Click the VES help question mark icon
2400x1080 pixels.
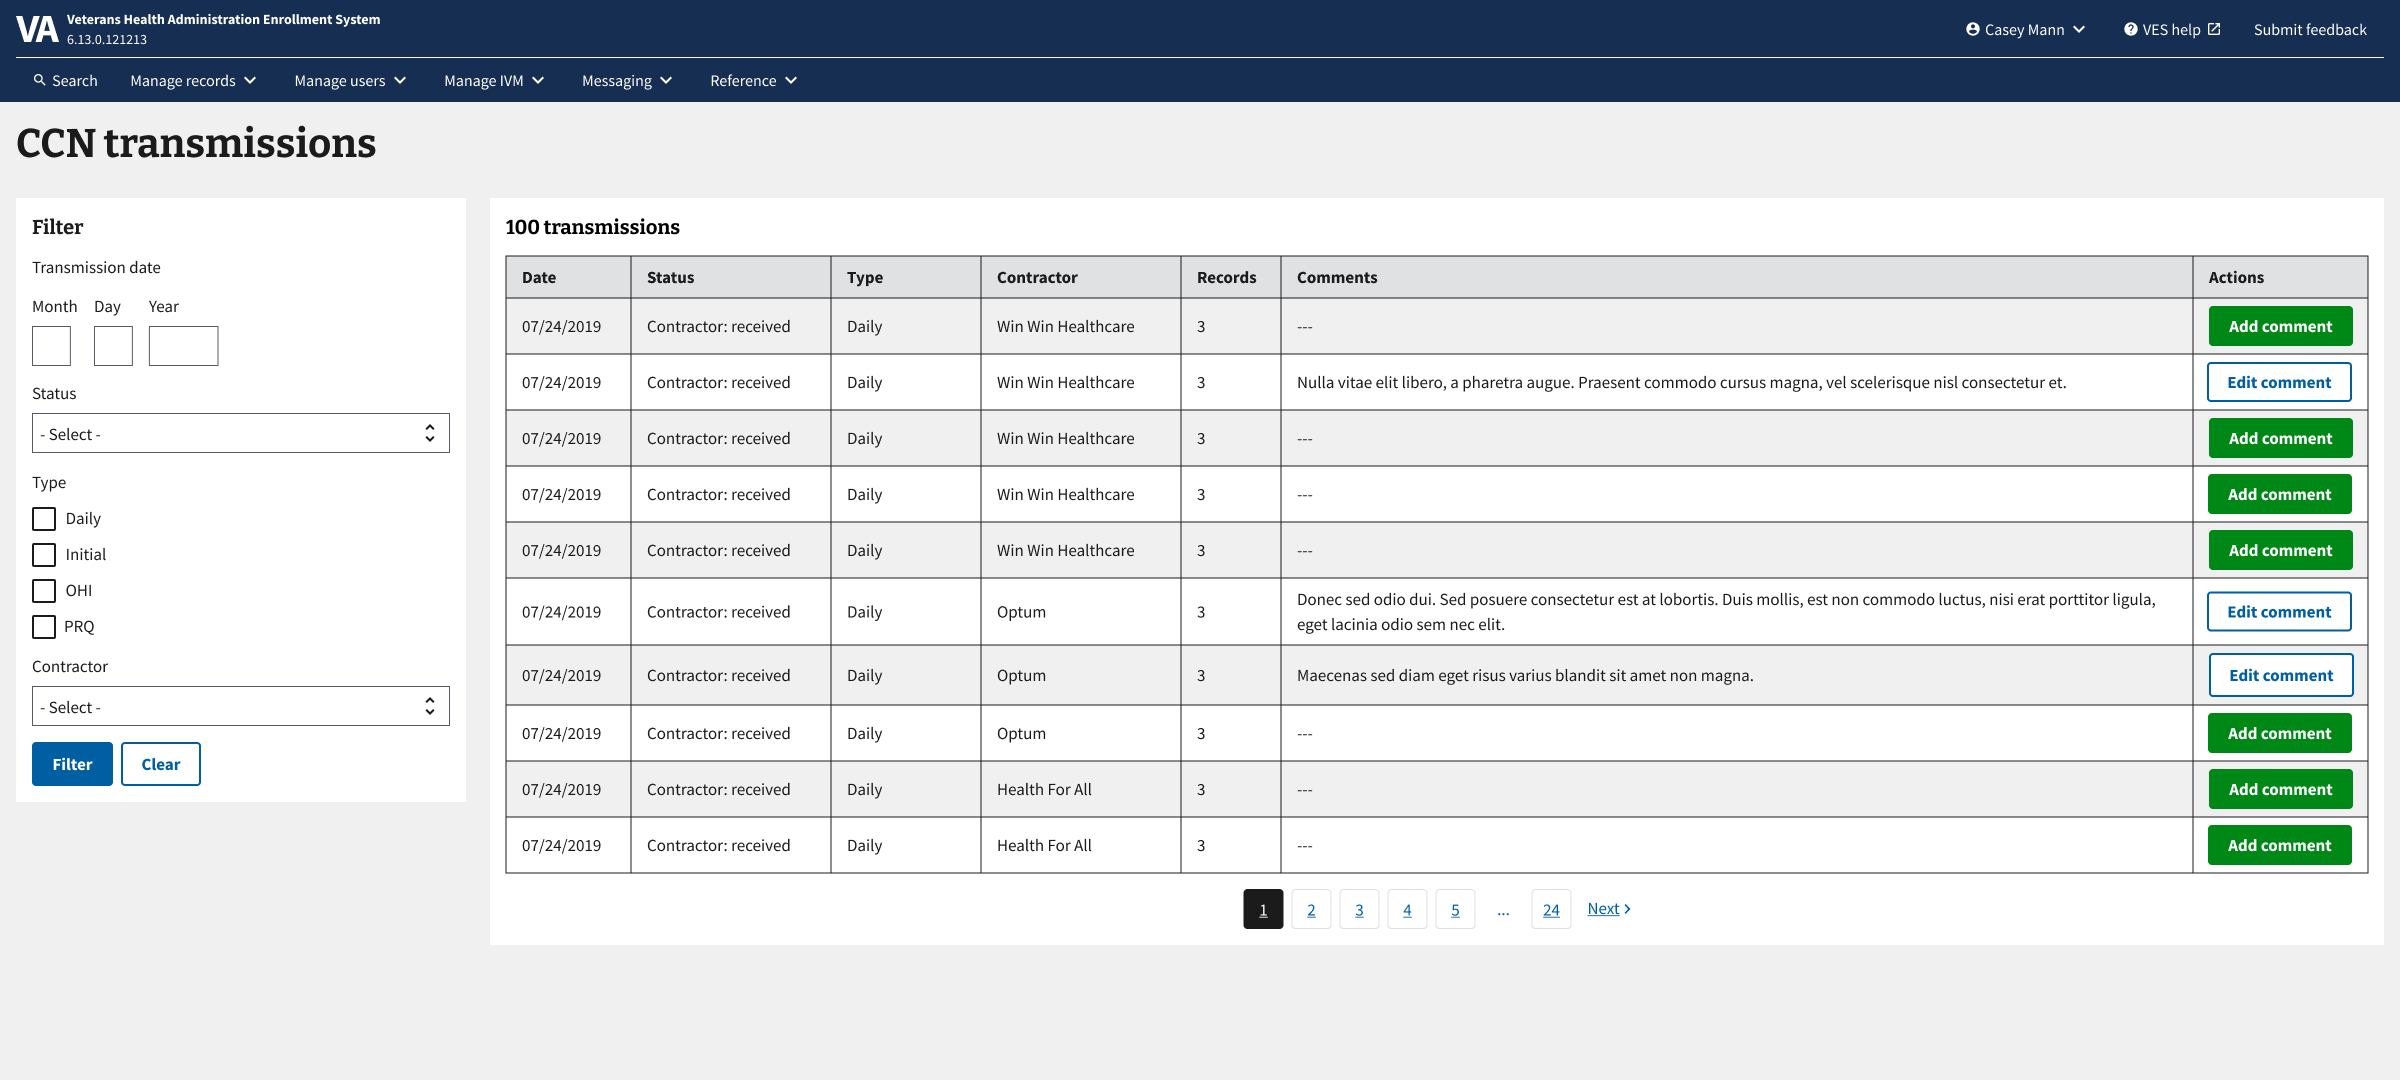point(2130,29)
